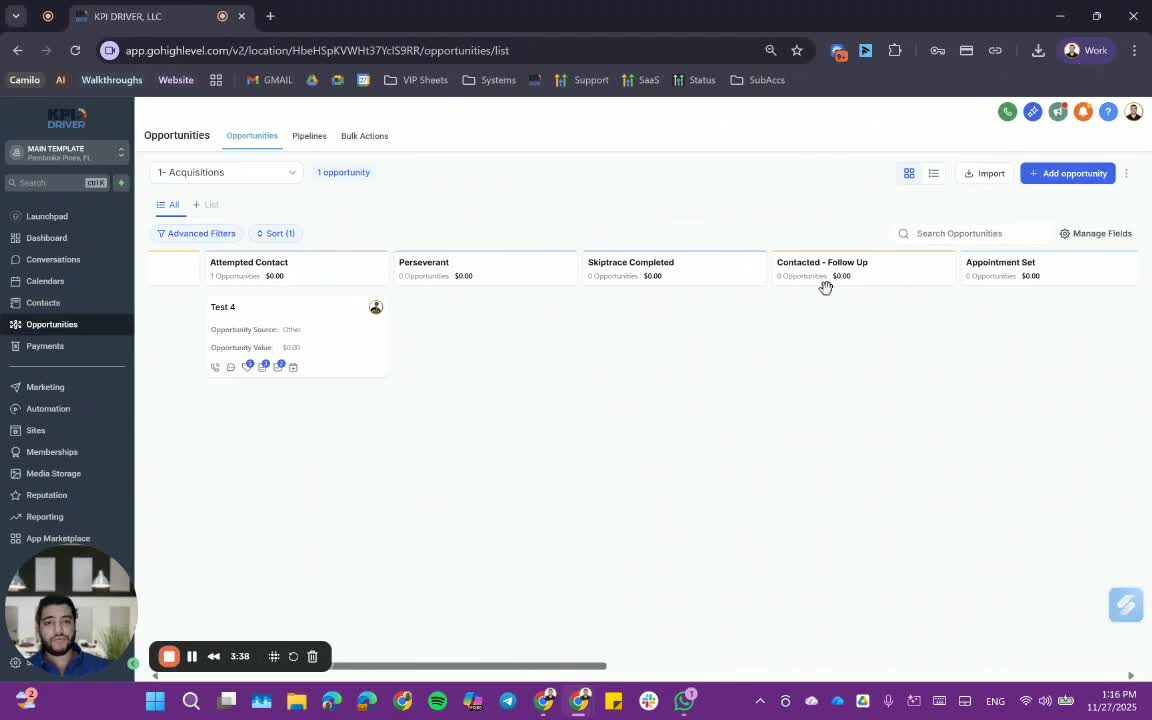Restart the recording from recorder toolbar
This screenshot has width=1152, height=720.
293,657
